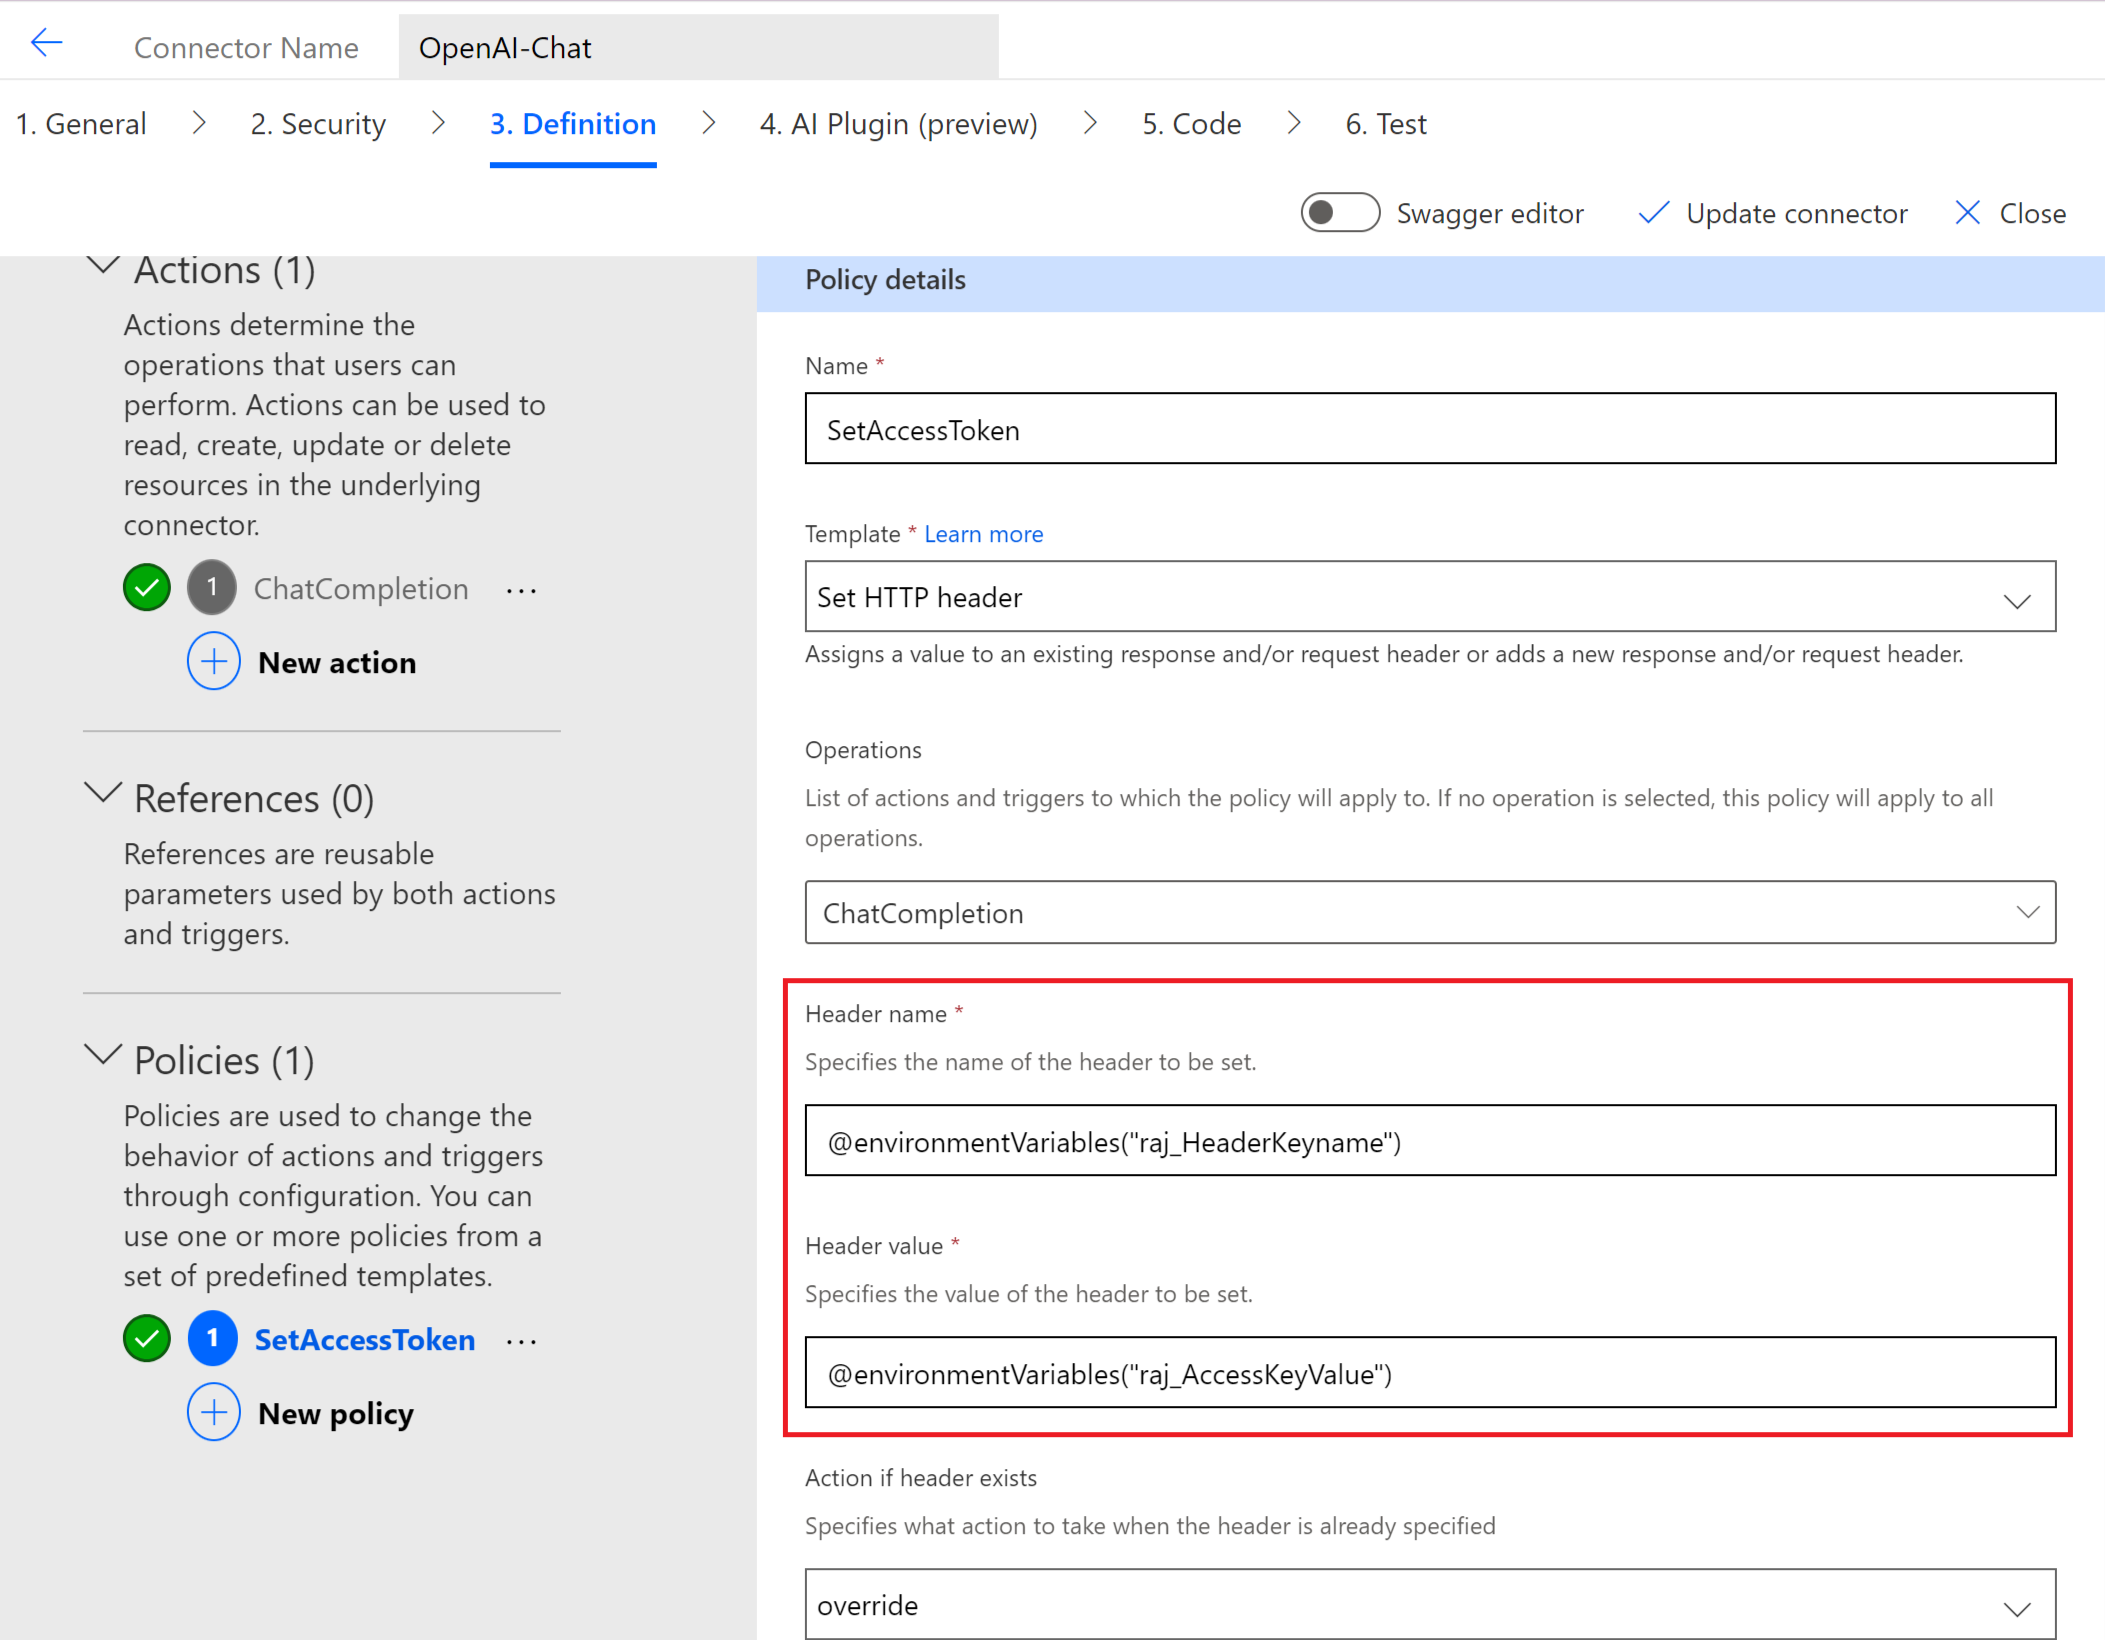Viewport: 2105px width, 1640px height.
Task: Switch to the 6. Test tab
Action: 1385,124
